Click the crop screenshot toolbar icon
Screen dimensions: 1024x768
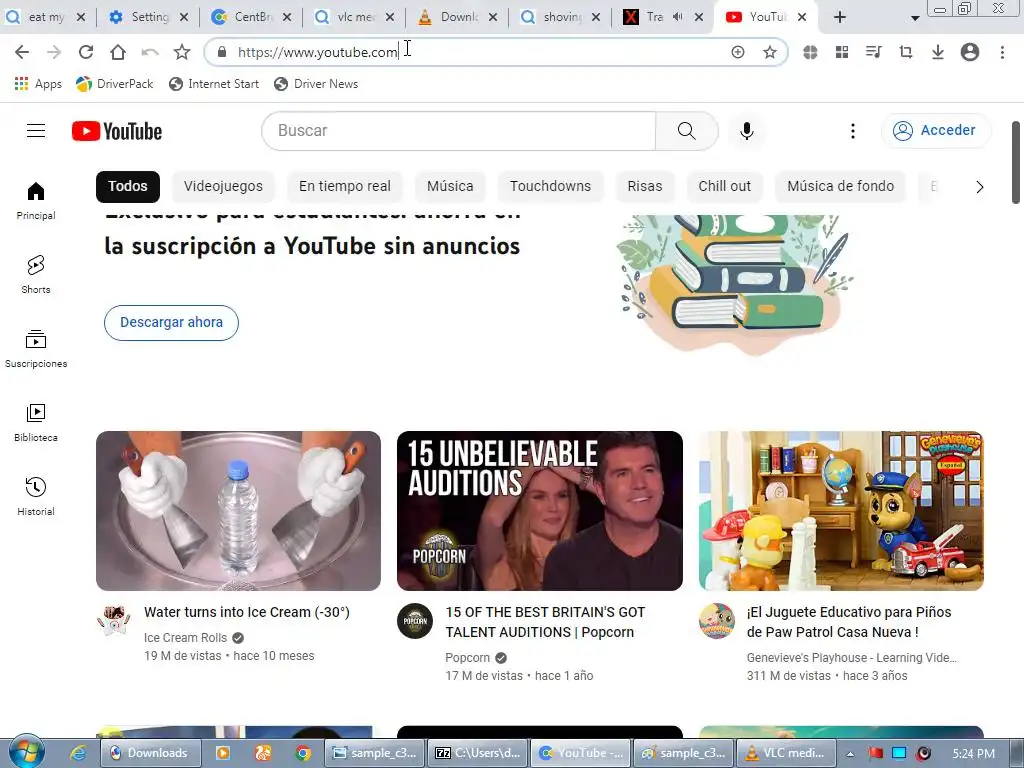pos(905,52)
